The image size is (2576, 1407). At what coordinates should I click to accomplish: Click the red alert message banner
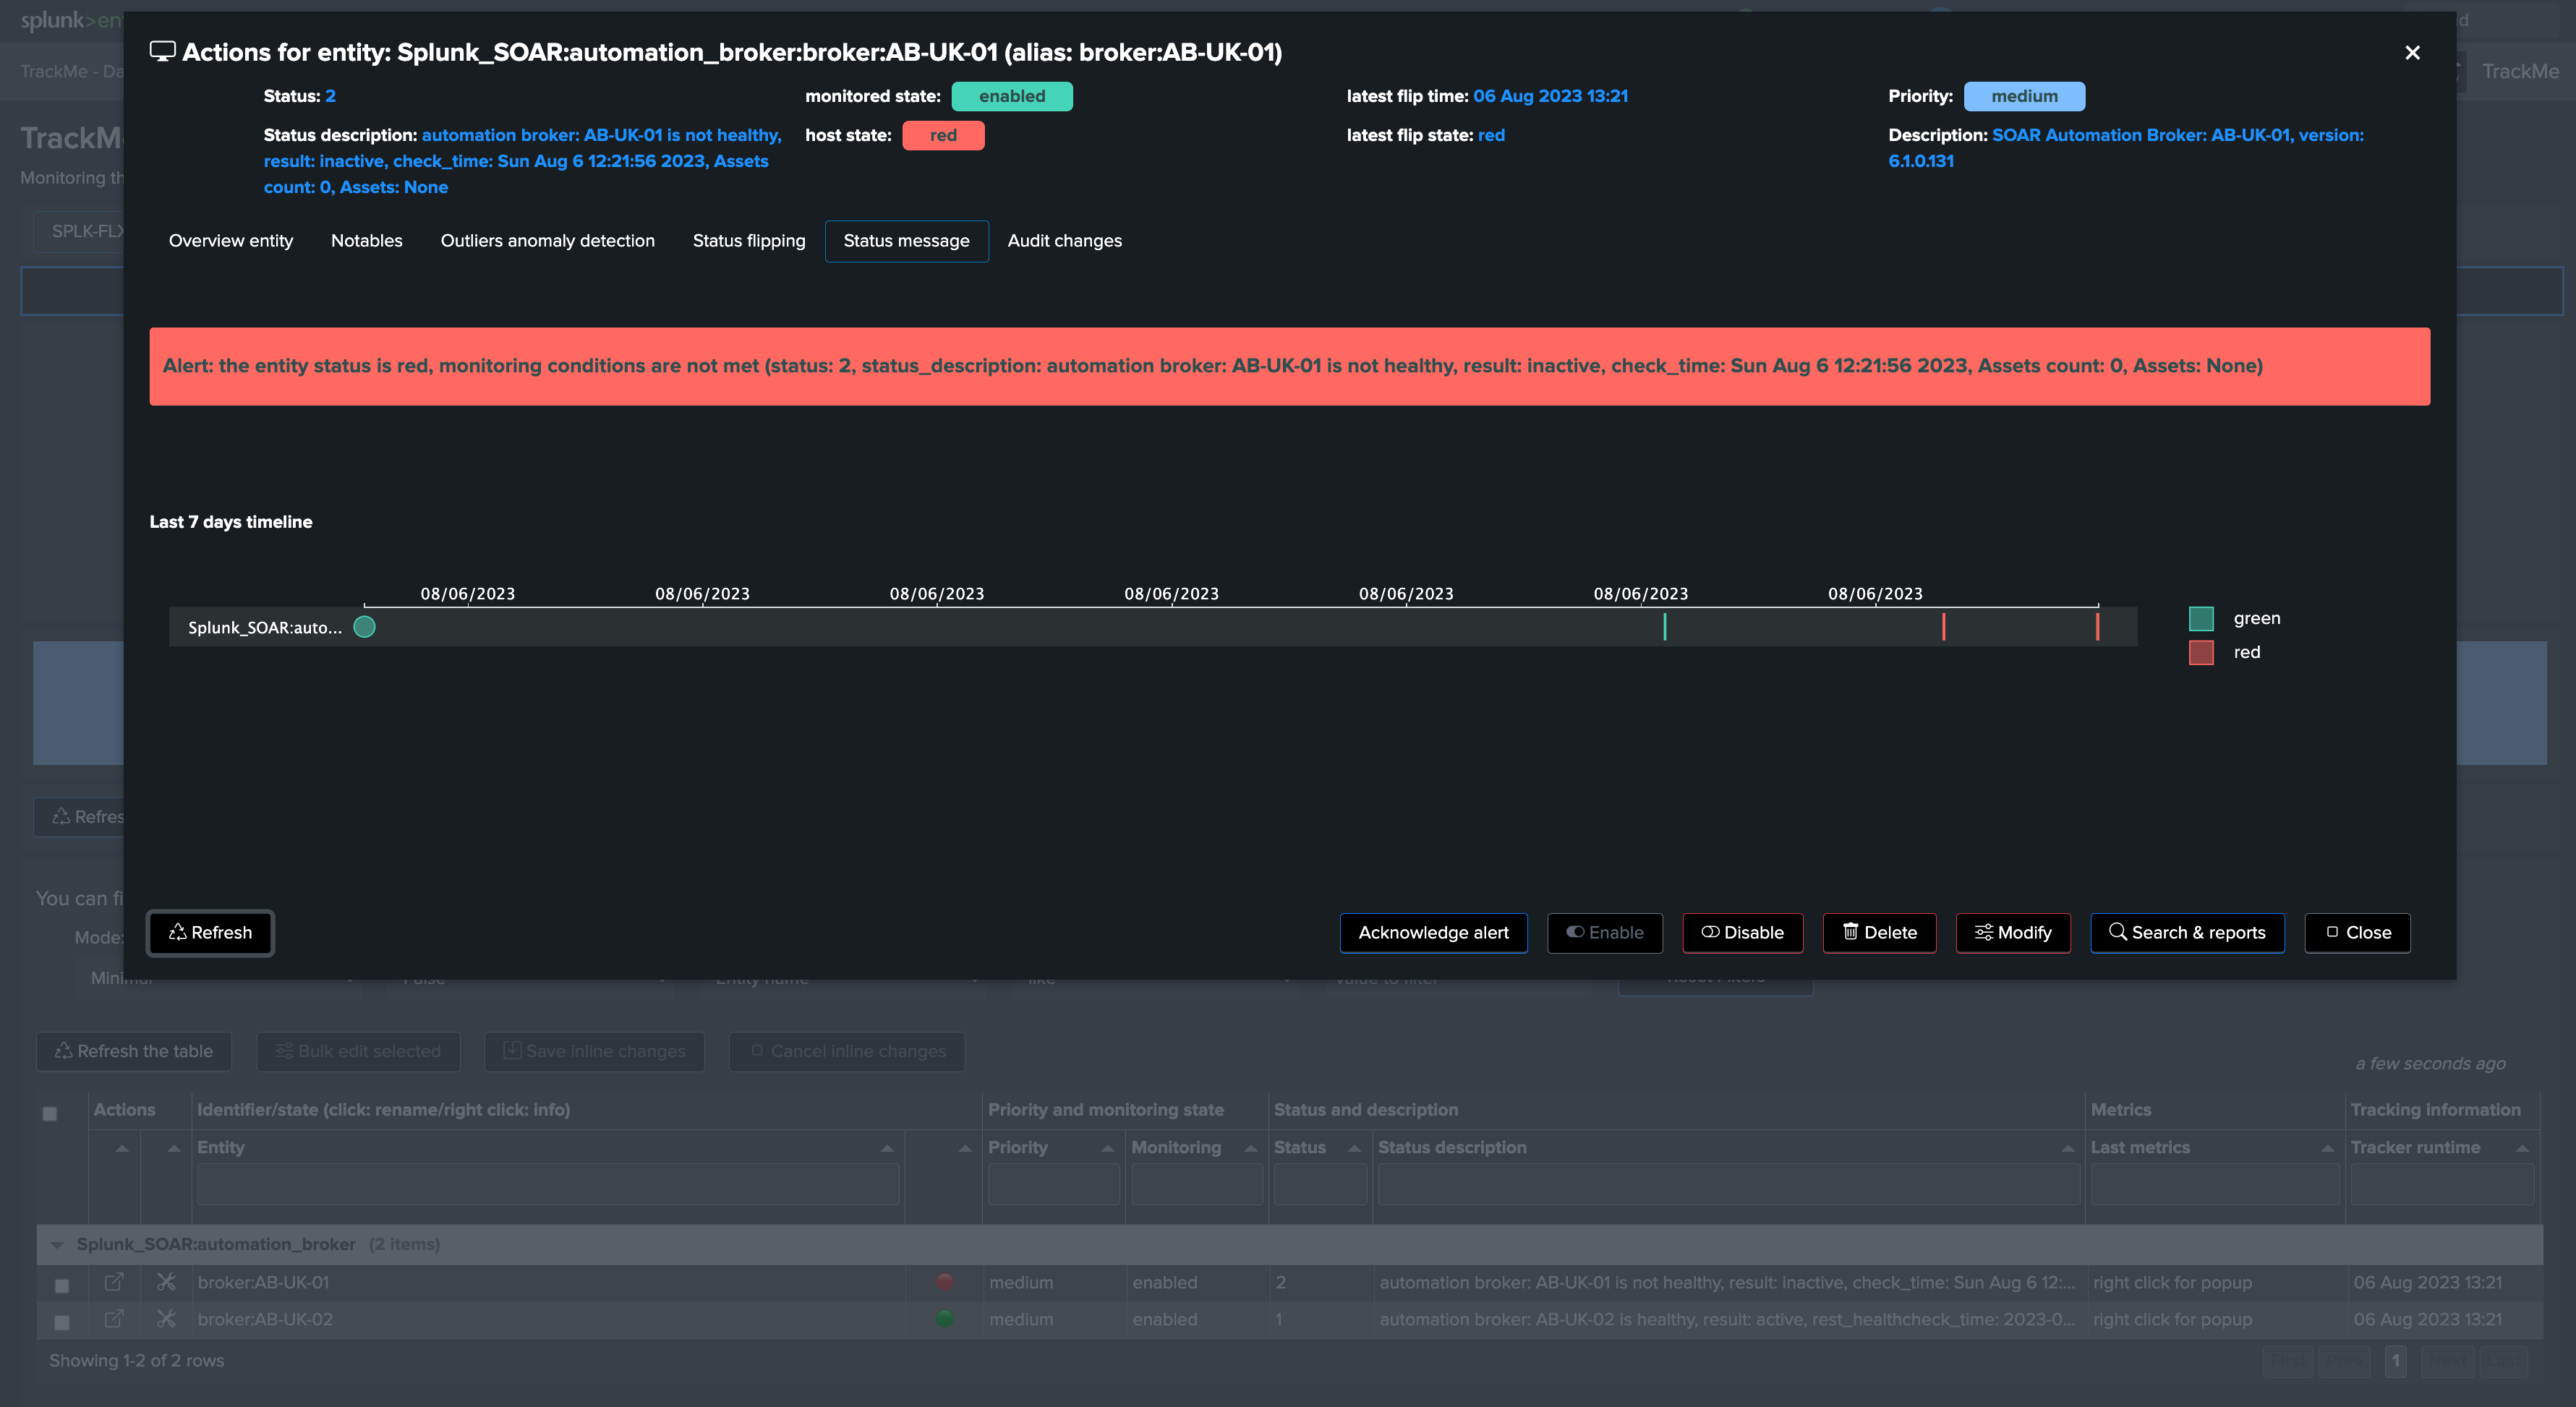(x=1289, y=366)
